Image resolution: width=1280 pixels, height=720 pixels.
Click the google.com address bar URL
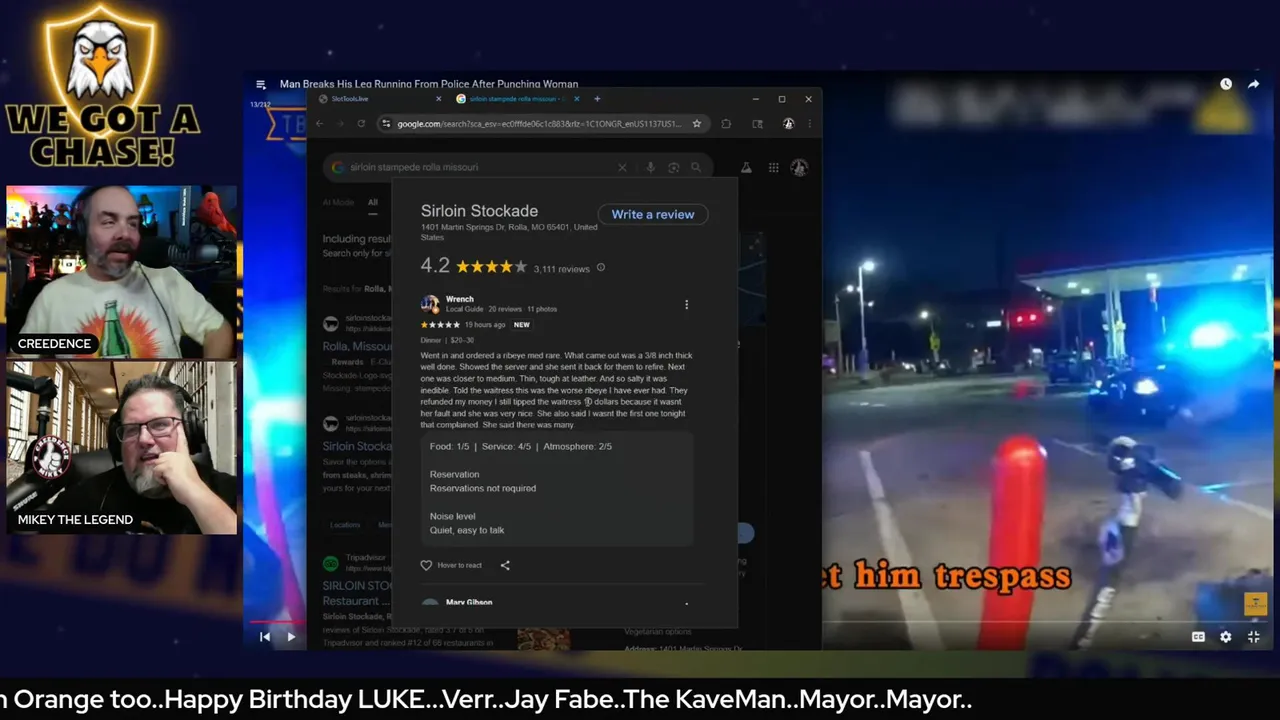539,124
